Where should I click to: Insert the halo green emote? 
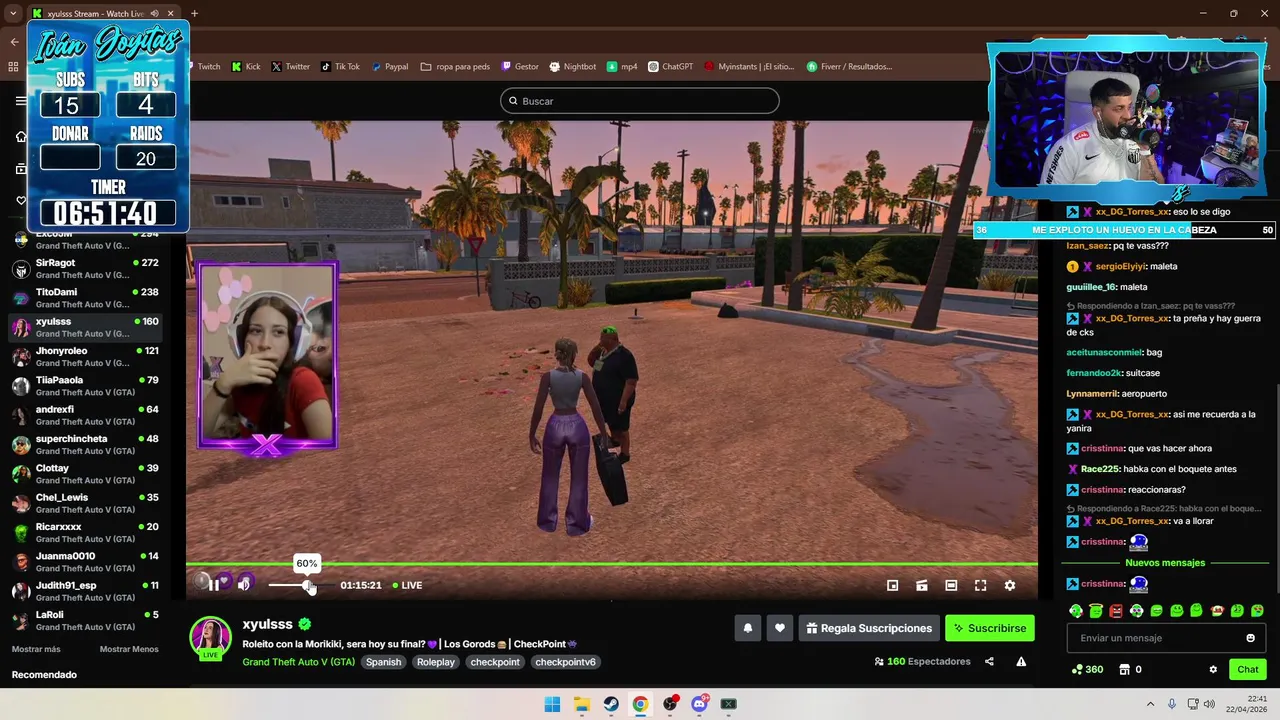click(1096, 610)
